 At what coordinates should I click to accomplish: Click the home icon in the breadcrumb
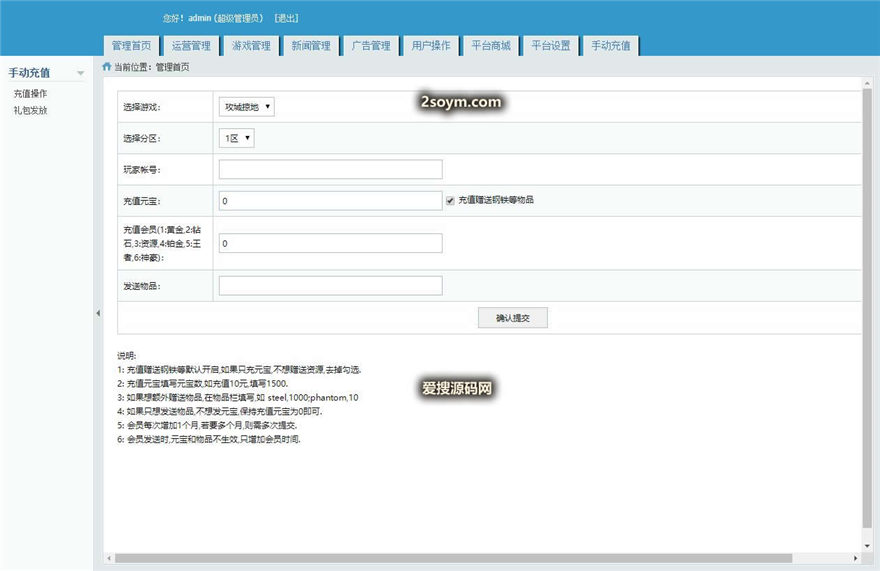pos(107,67)
